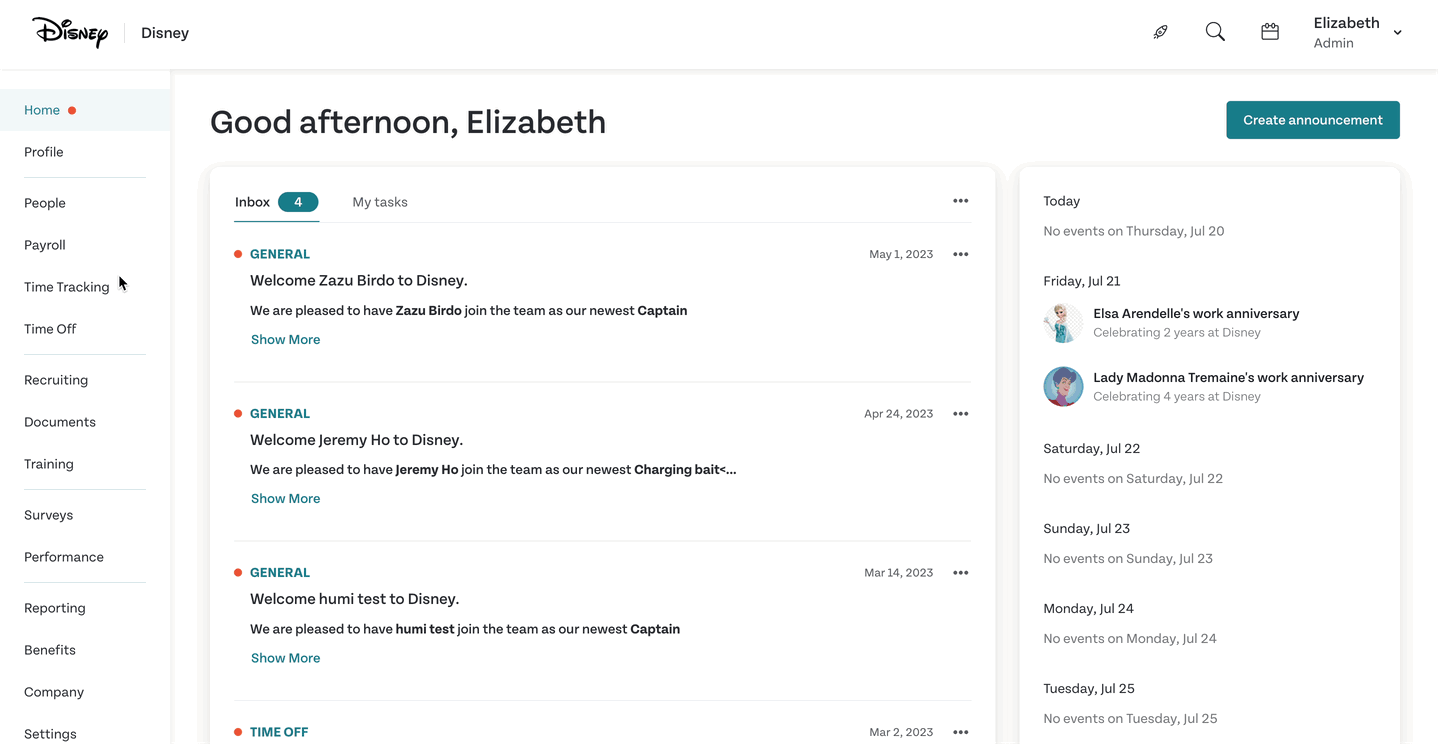Click the Create announcement button

click(1312, 120)
